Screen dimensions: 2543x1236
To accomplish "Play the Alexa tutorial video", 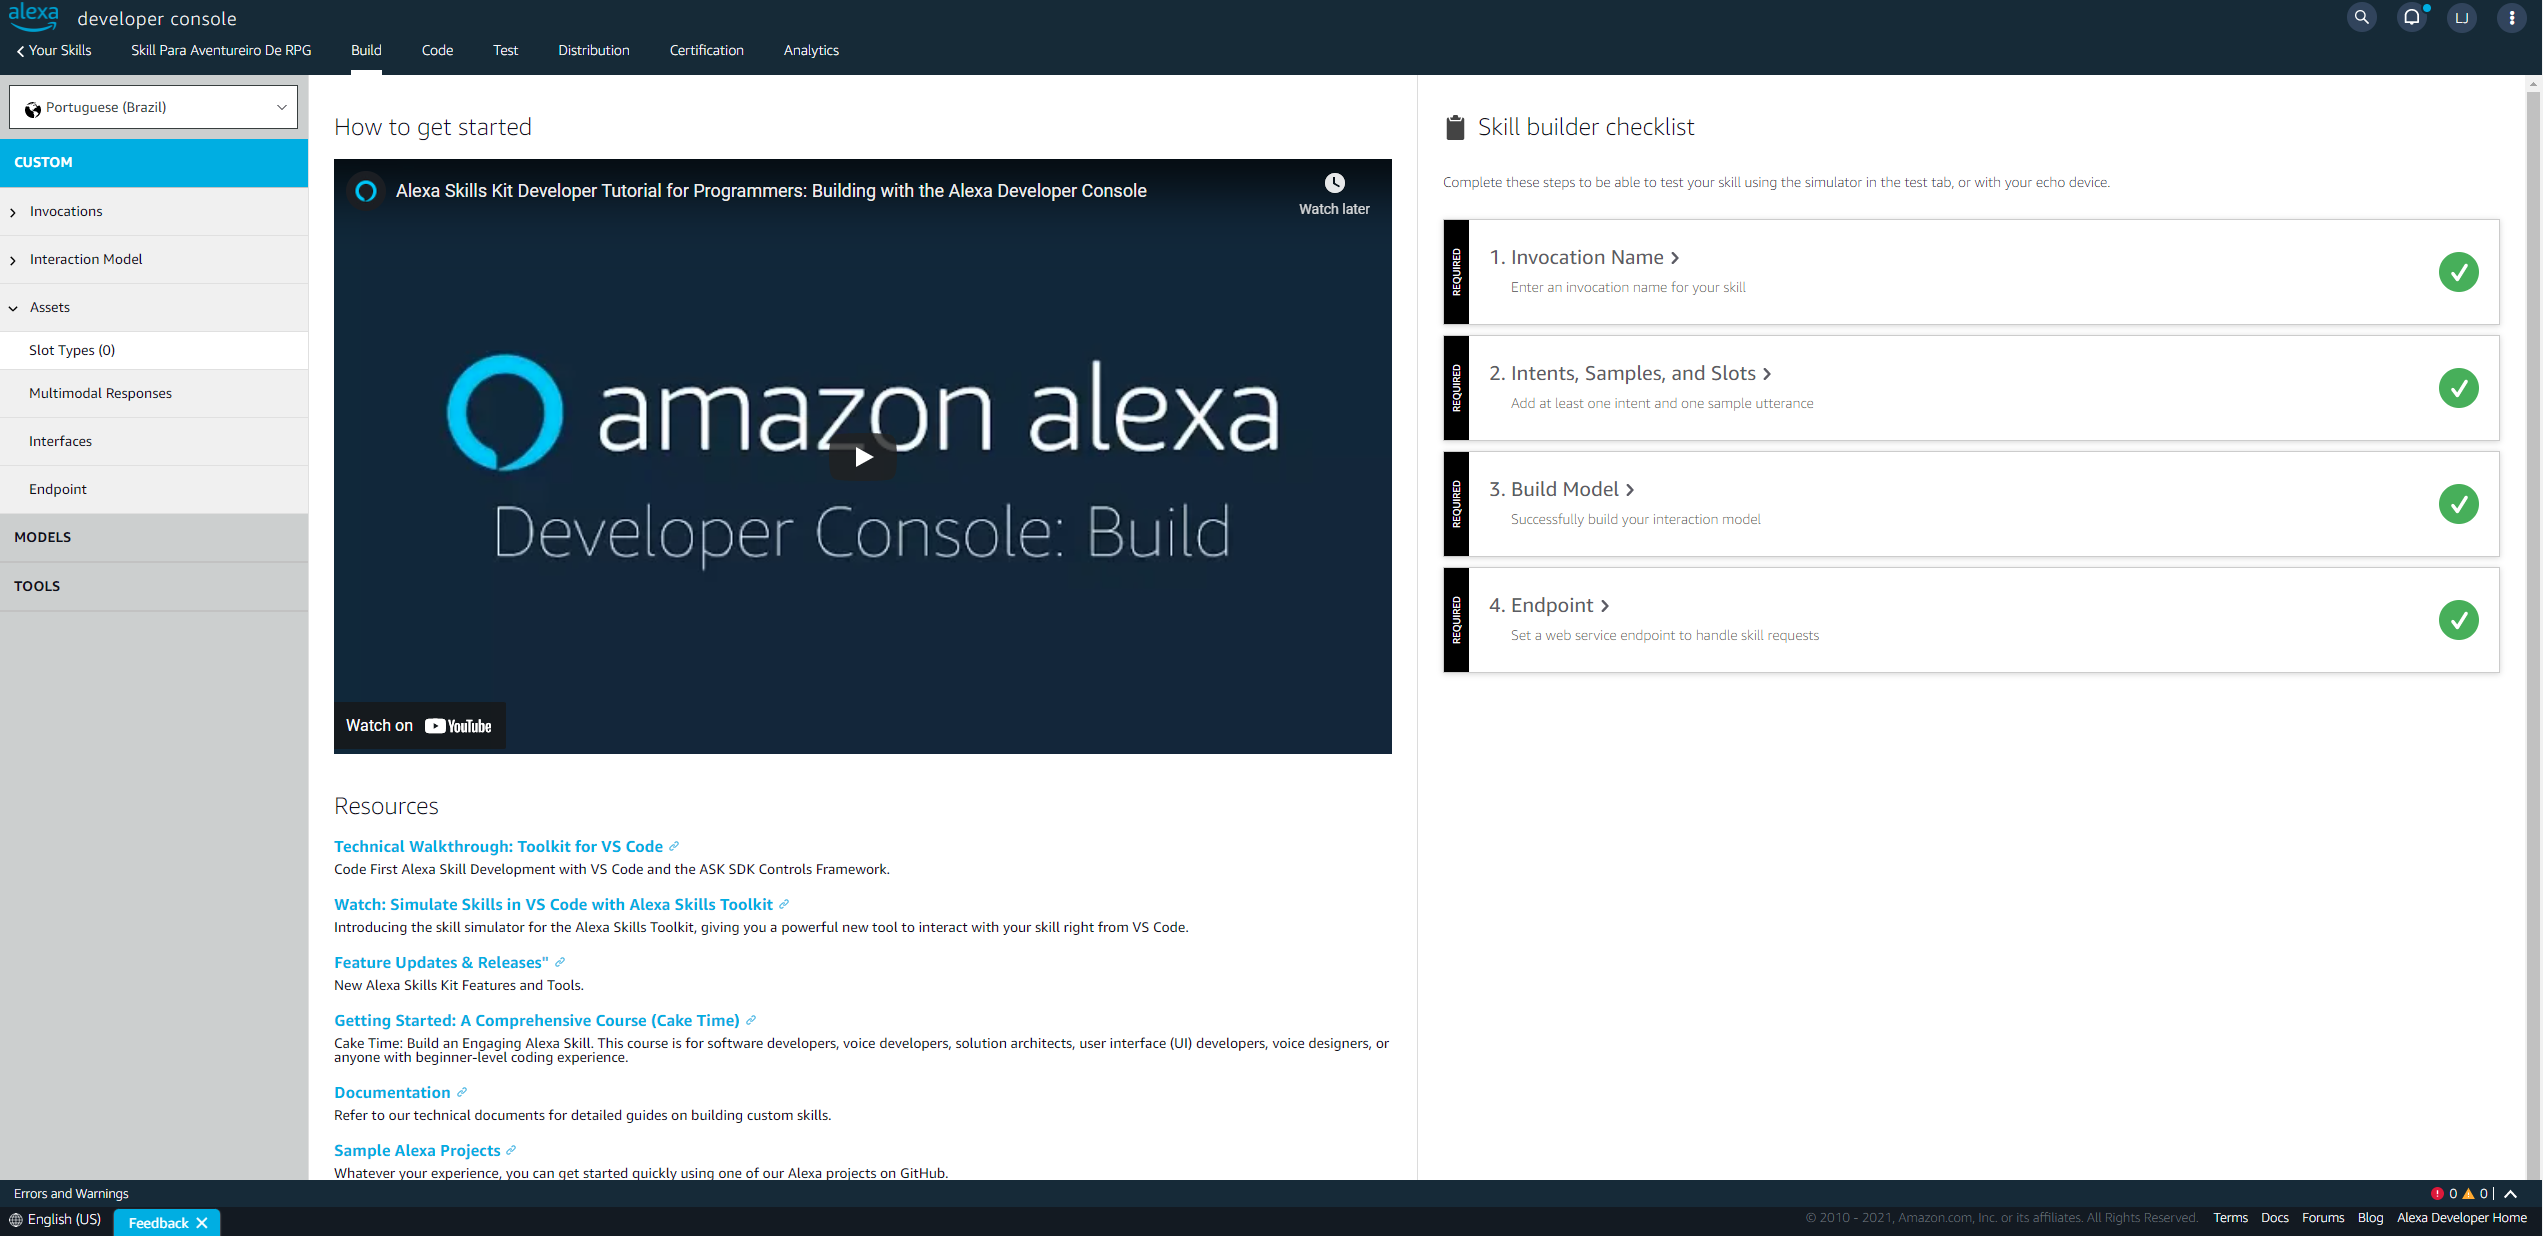I will pos(862,457).
